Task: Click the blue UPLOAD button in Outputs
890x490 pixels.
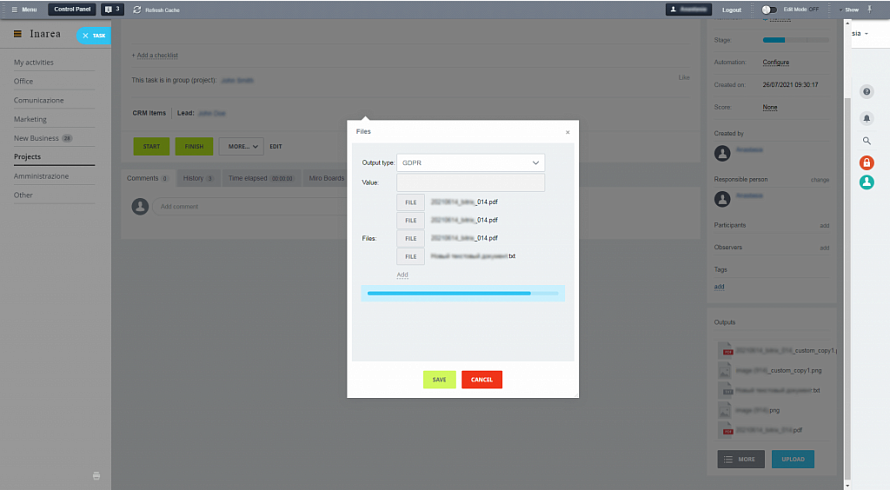Action: [792, 459]
